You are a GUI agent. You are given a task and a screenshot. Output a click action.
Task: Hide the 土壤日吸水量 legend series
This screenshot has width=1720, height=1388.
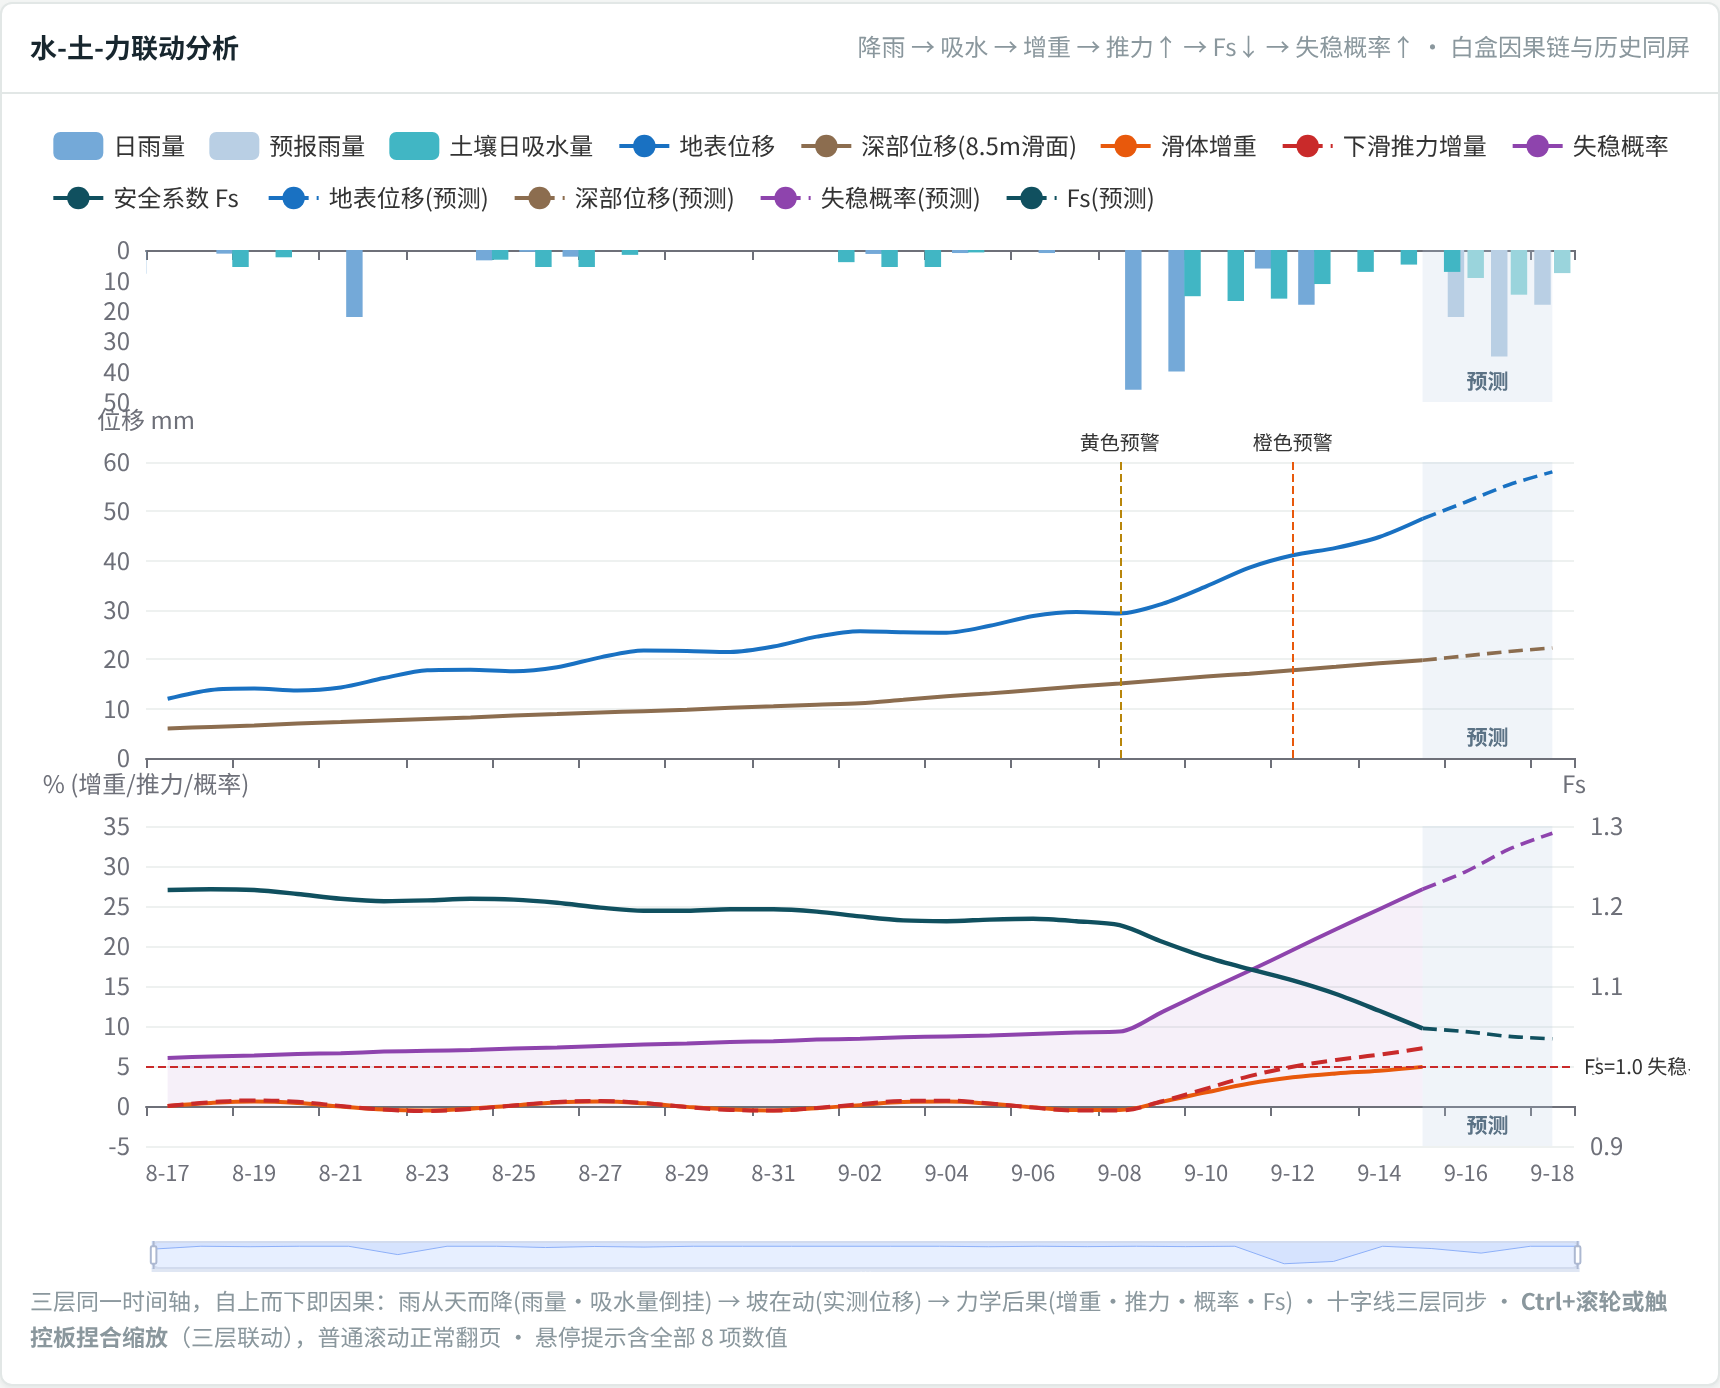(x=491, y=146)
